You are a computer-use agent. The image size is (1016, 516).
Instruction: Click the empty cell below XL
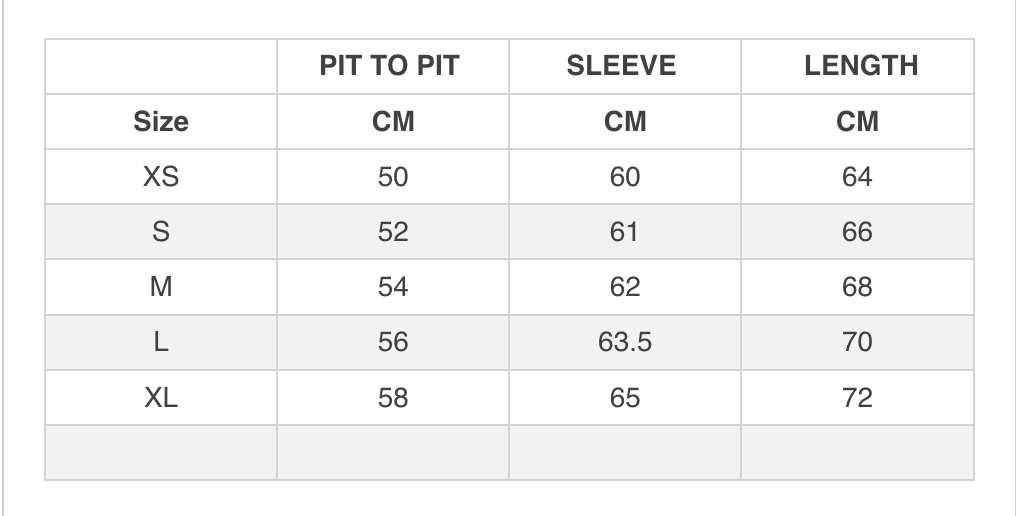point(161,452)
